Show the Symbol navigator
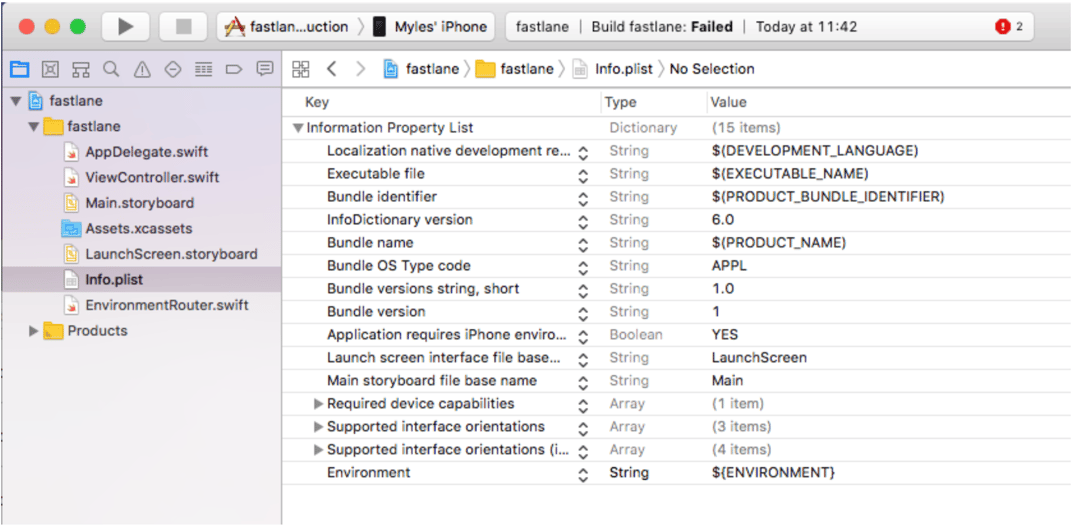 pyautogui.click(x=81, y=69)
